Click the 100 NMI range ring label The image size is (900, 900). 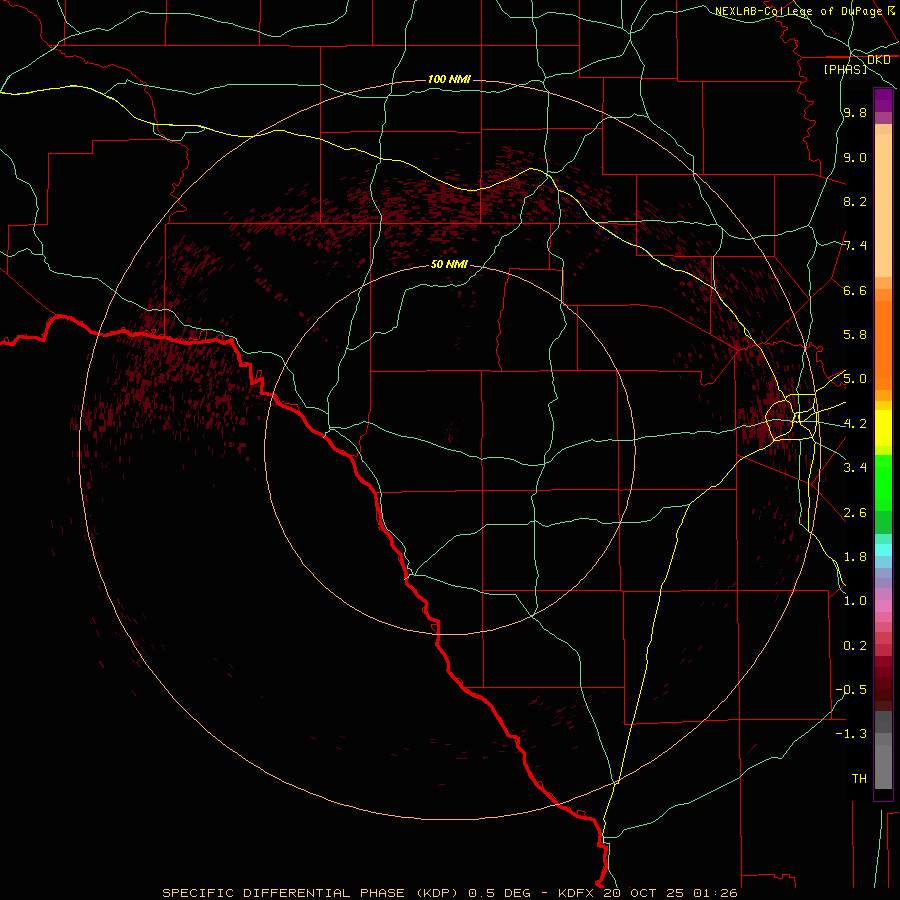tap(449, 79)
